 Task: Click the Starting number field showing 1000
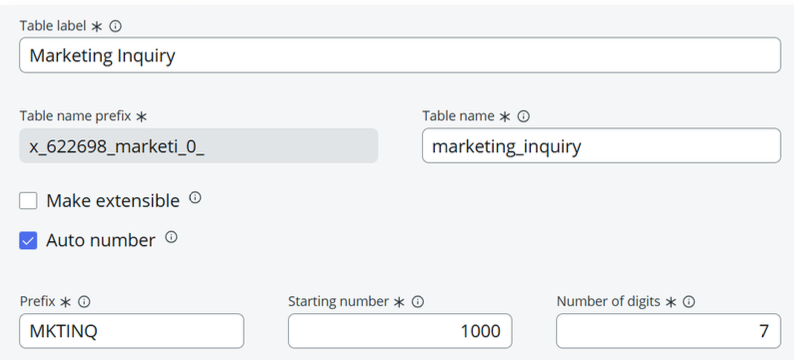pos(400,331)
